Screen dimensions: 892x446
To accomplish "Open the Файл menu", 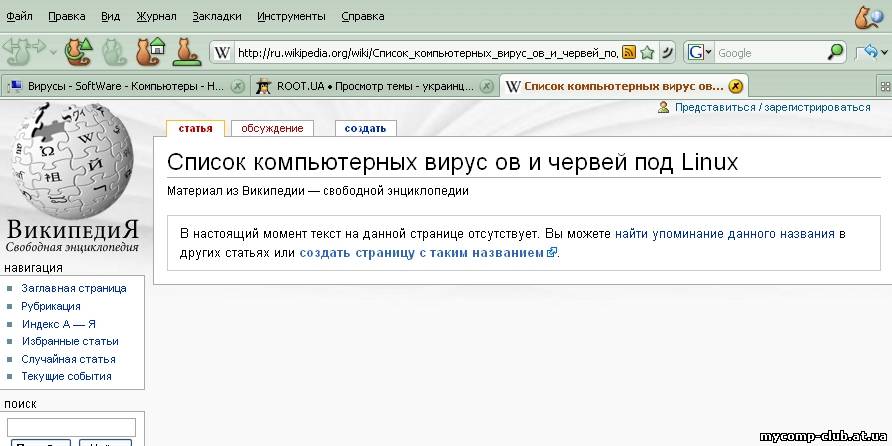I will coord(19,16).
